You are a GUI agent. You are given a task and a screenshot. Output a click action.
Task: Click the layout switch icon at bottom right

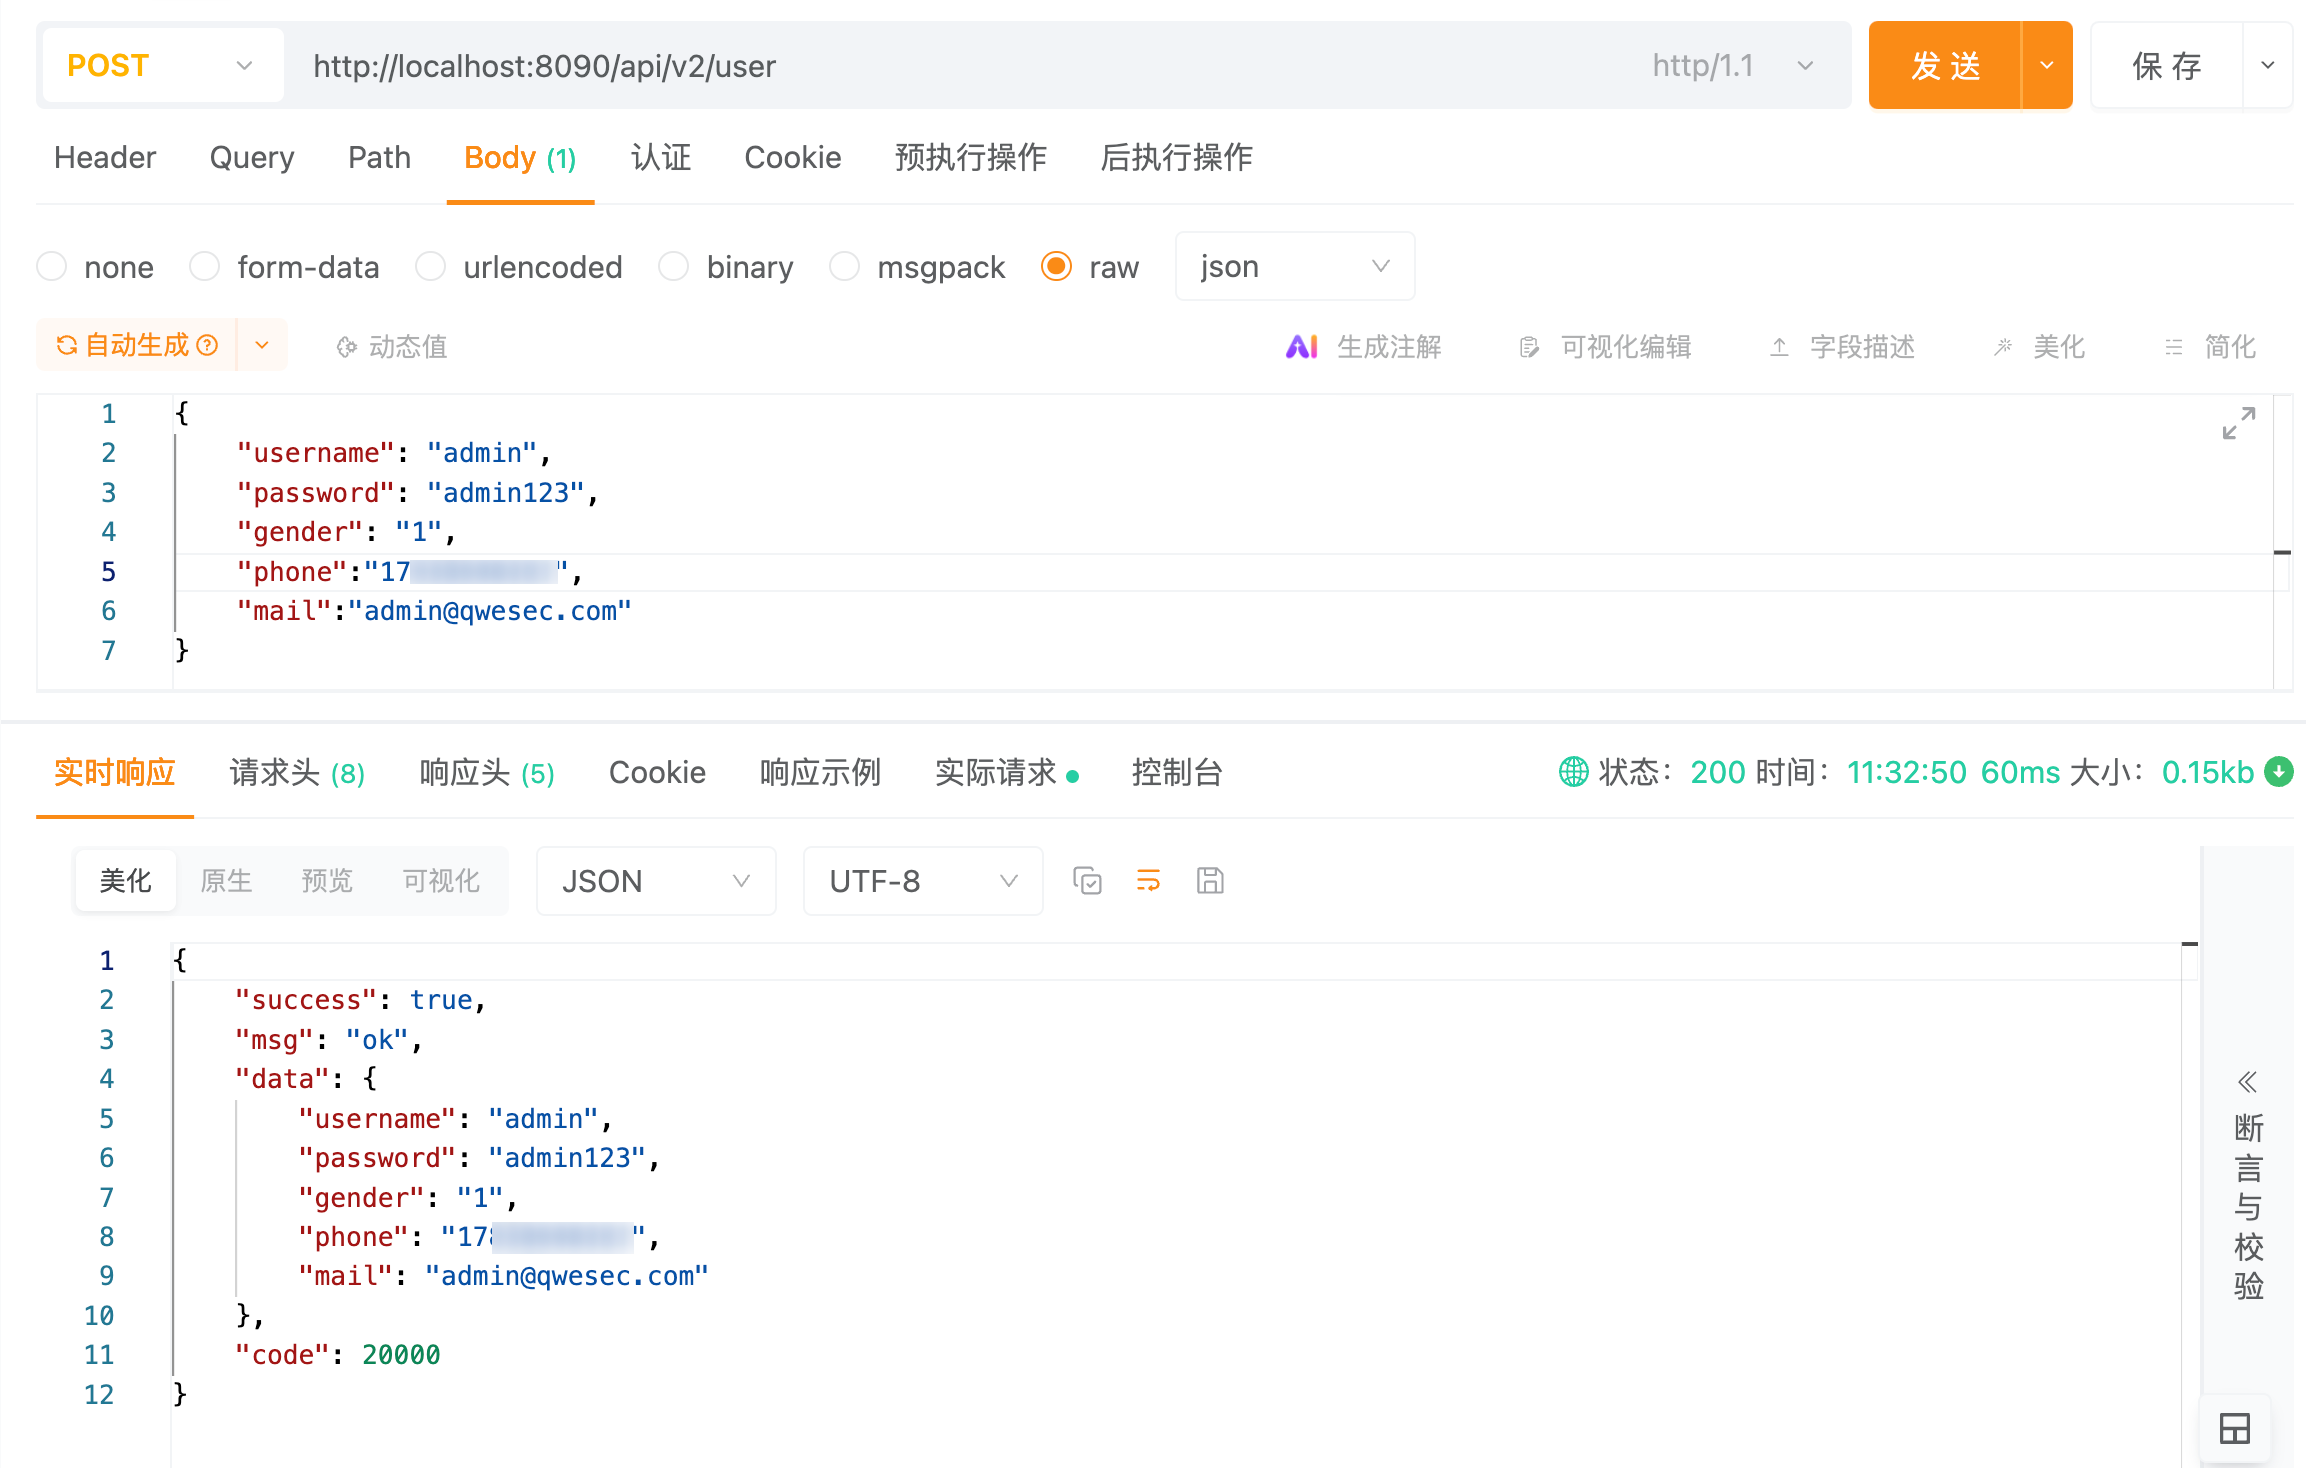click(x=2234, y=1428)
